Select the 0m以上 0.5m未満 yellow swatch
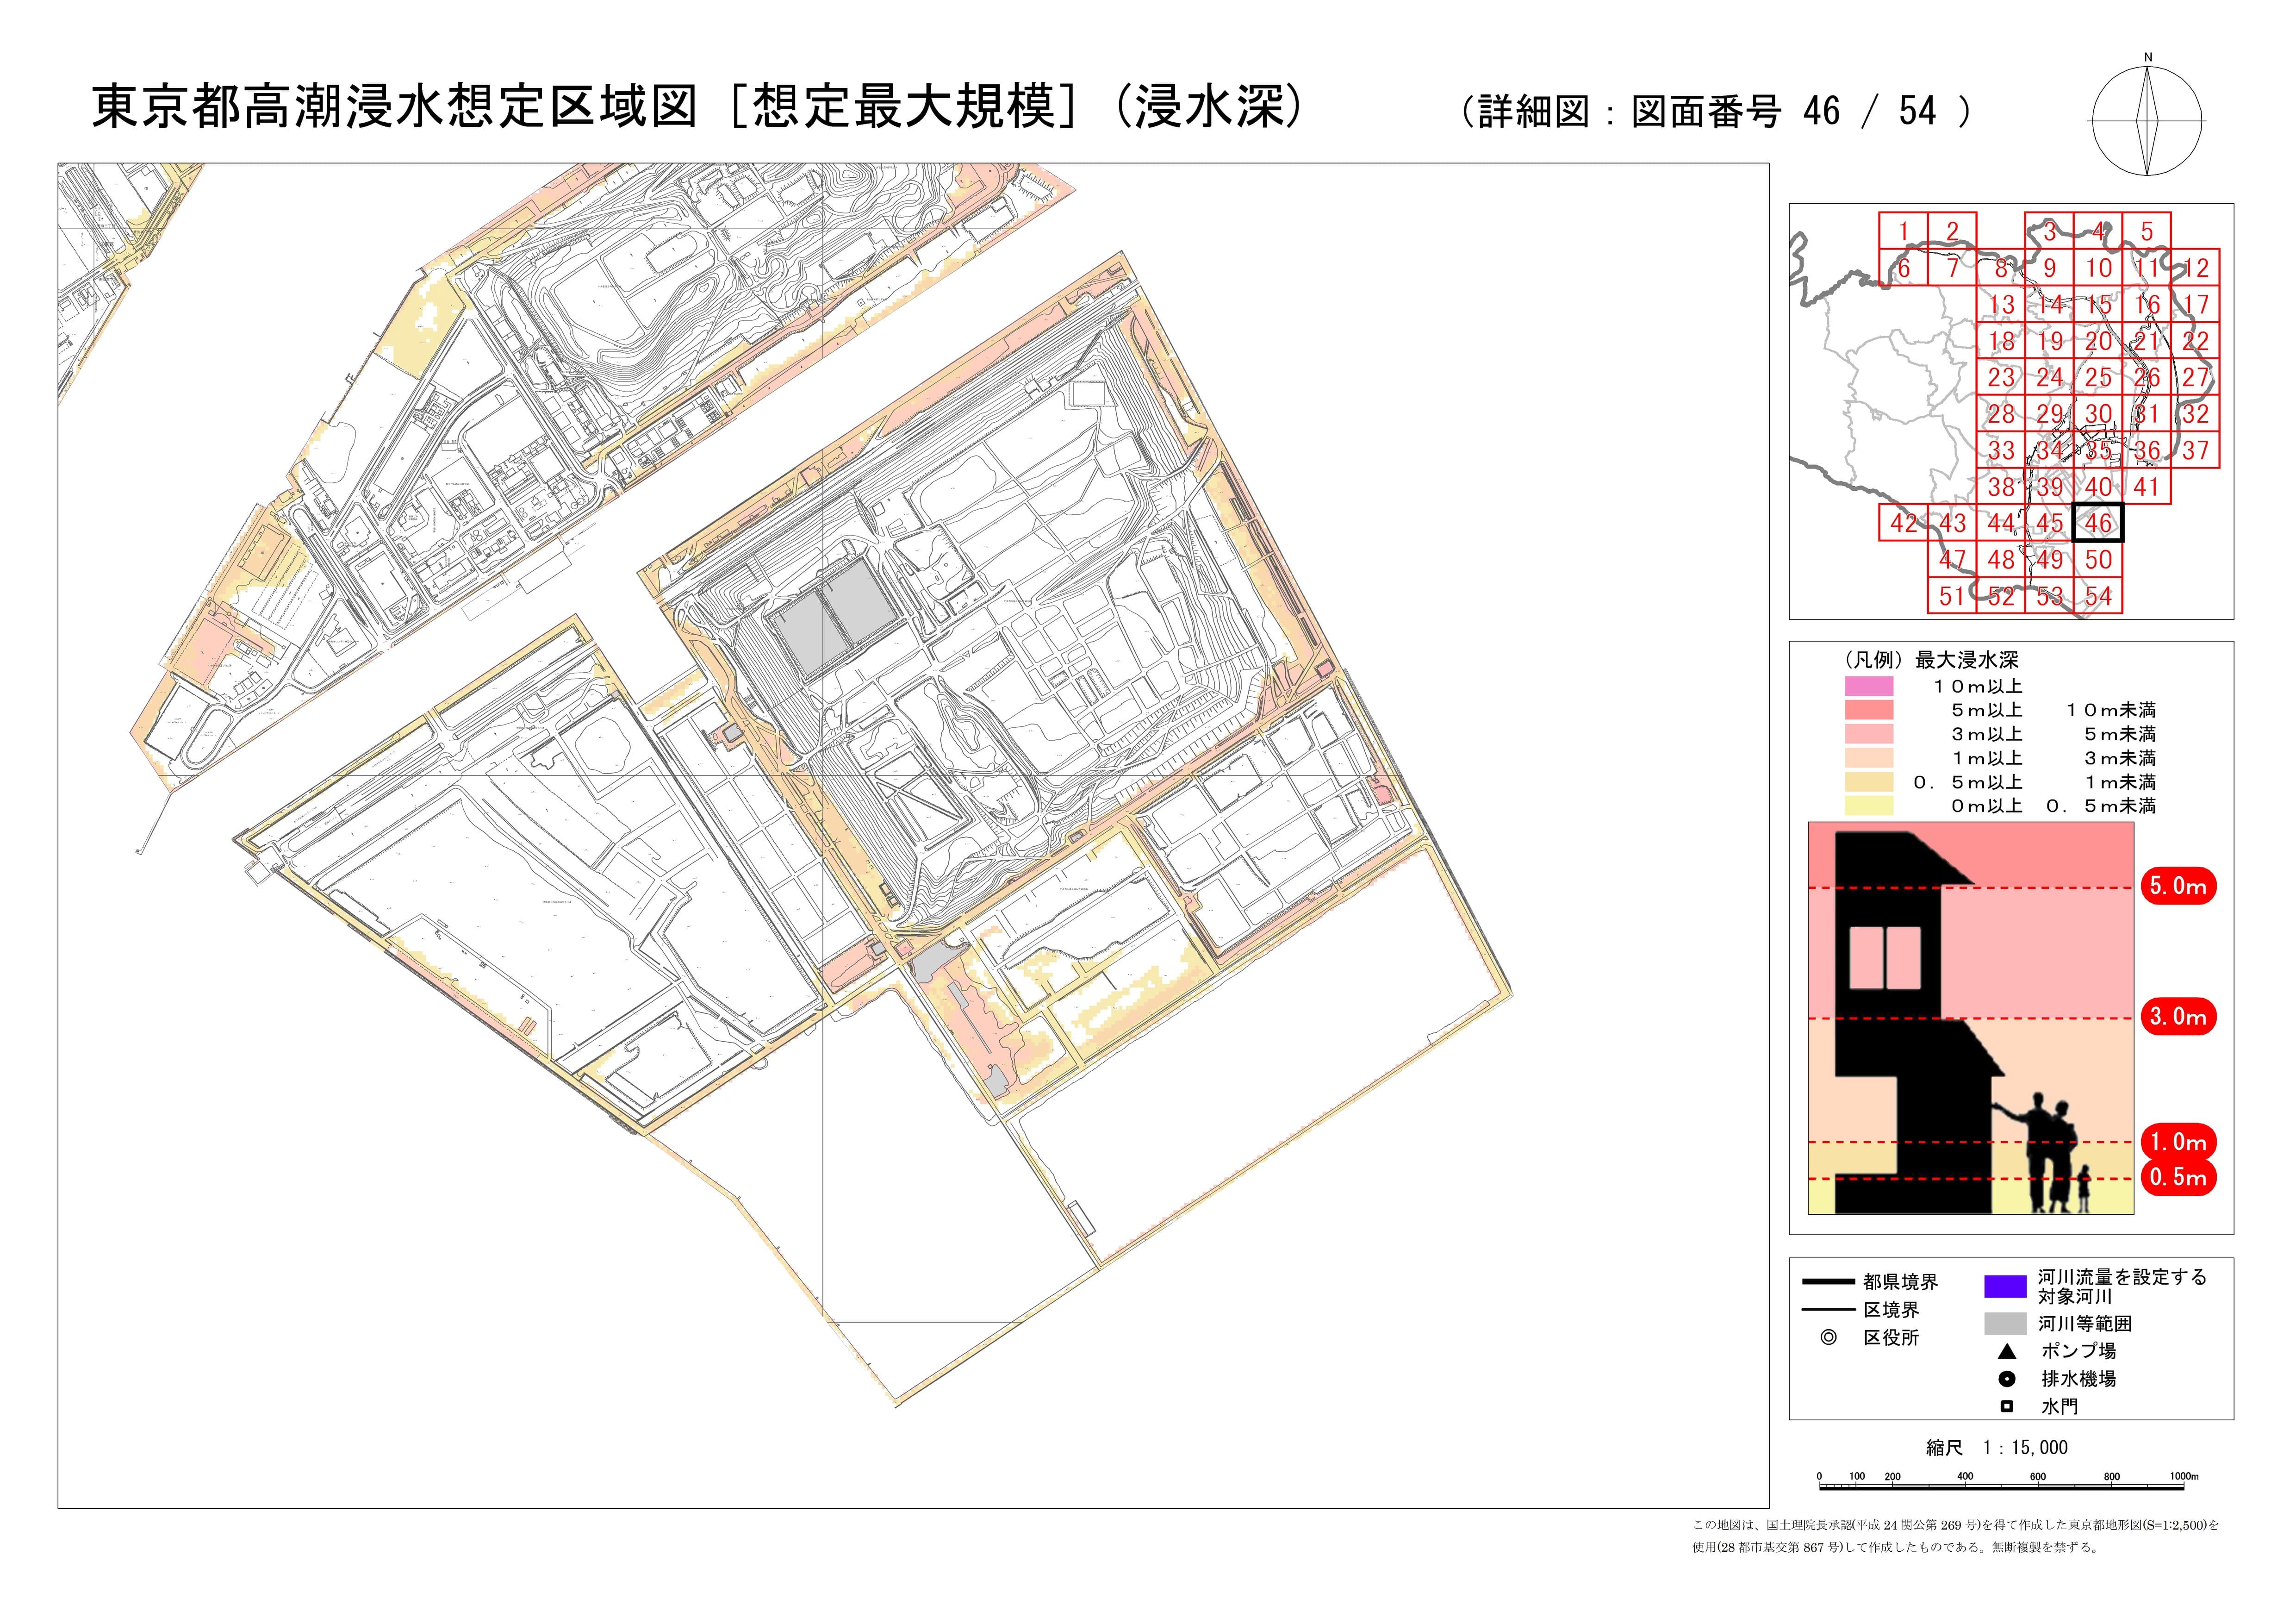Viewport: 2296px width, 1624px height. pyautogui.click(x=1869, y=806)
